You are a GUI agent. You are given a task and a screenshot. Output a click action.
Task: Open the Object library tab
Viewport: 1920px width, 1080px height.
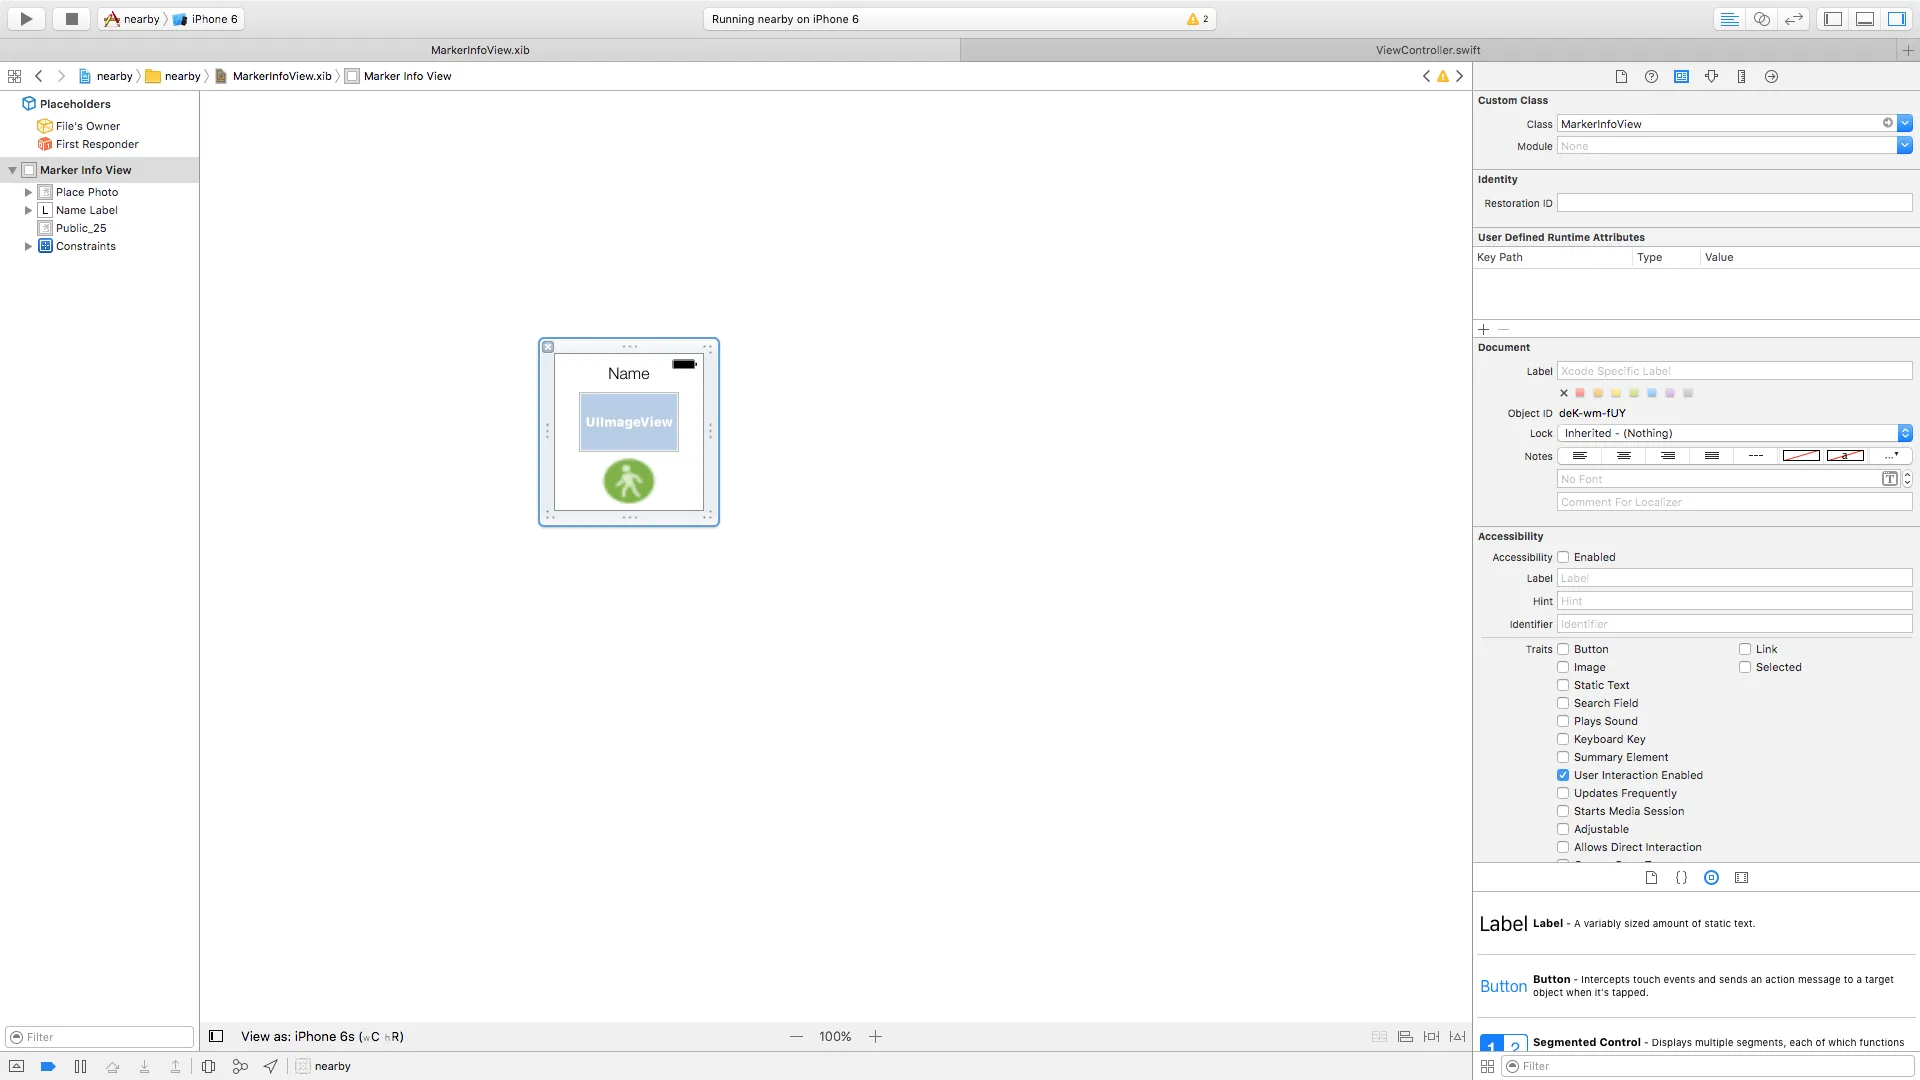1711,878
